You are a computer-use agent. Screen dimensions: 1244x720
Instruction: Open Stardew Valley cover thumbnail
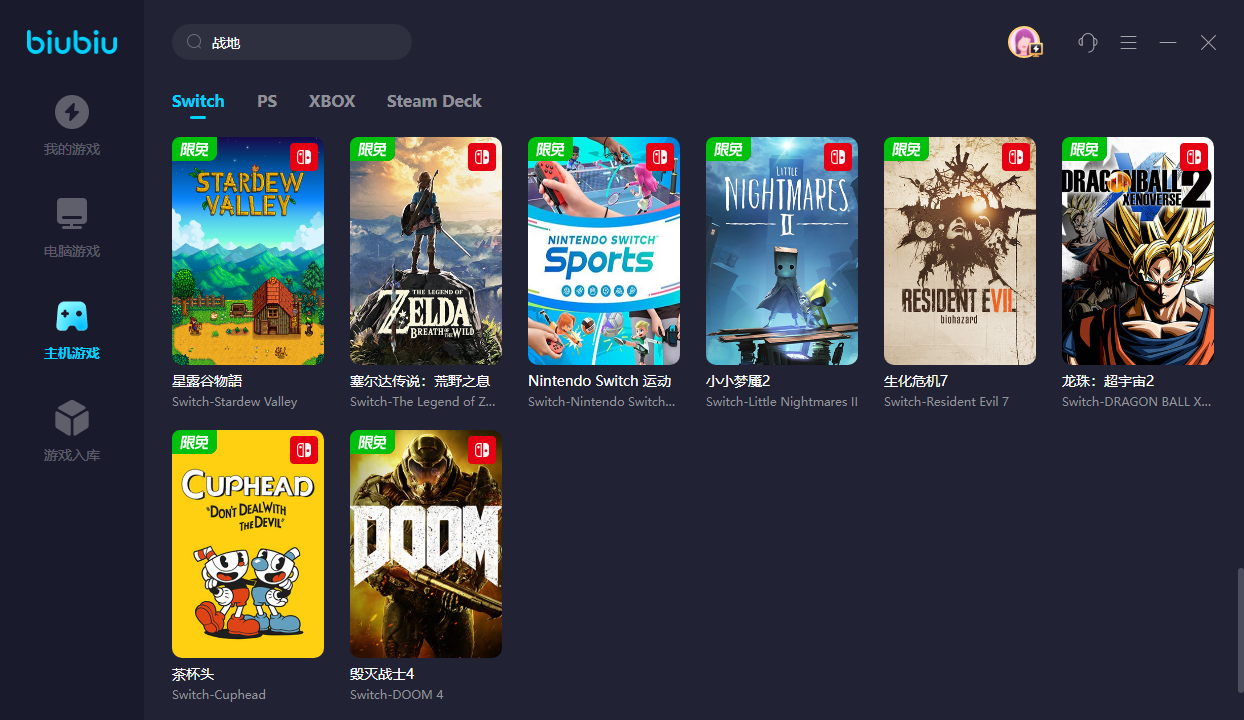pos(248,251)
